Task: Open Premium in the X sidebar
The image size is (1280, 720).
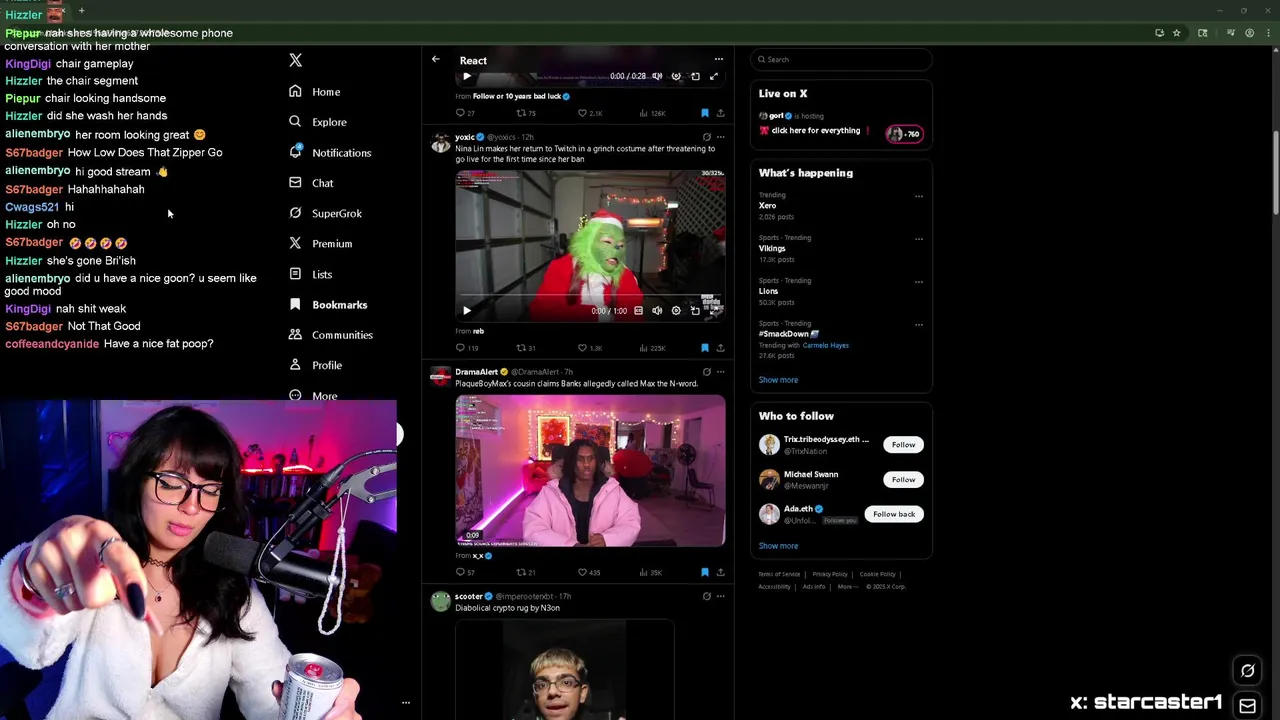Action: (320, 244)
